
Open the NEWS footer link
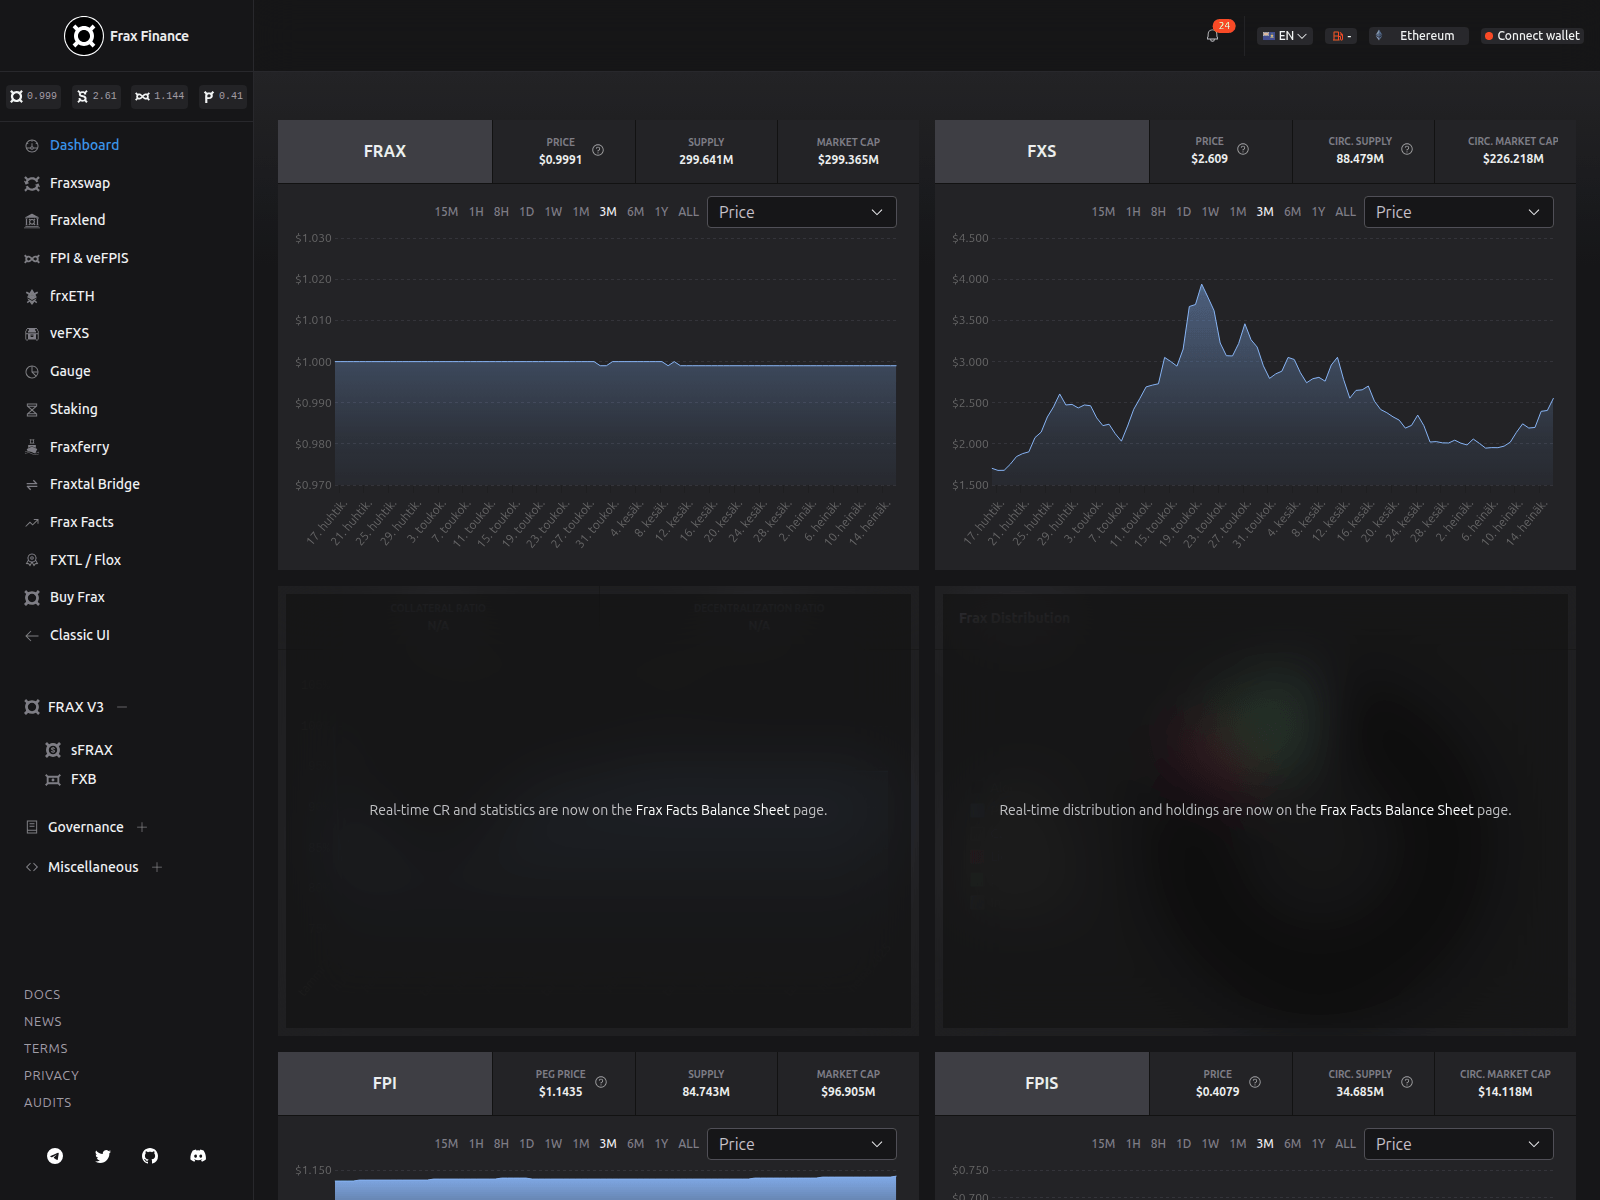[x=43, y=1021]
